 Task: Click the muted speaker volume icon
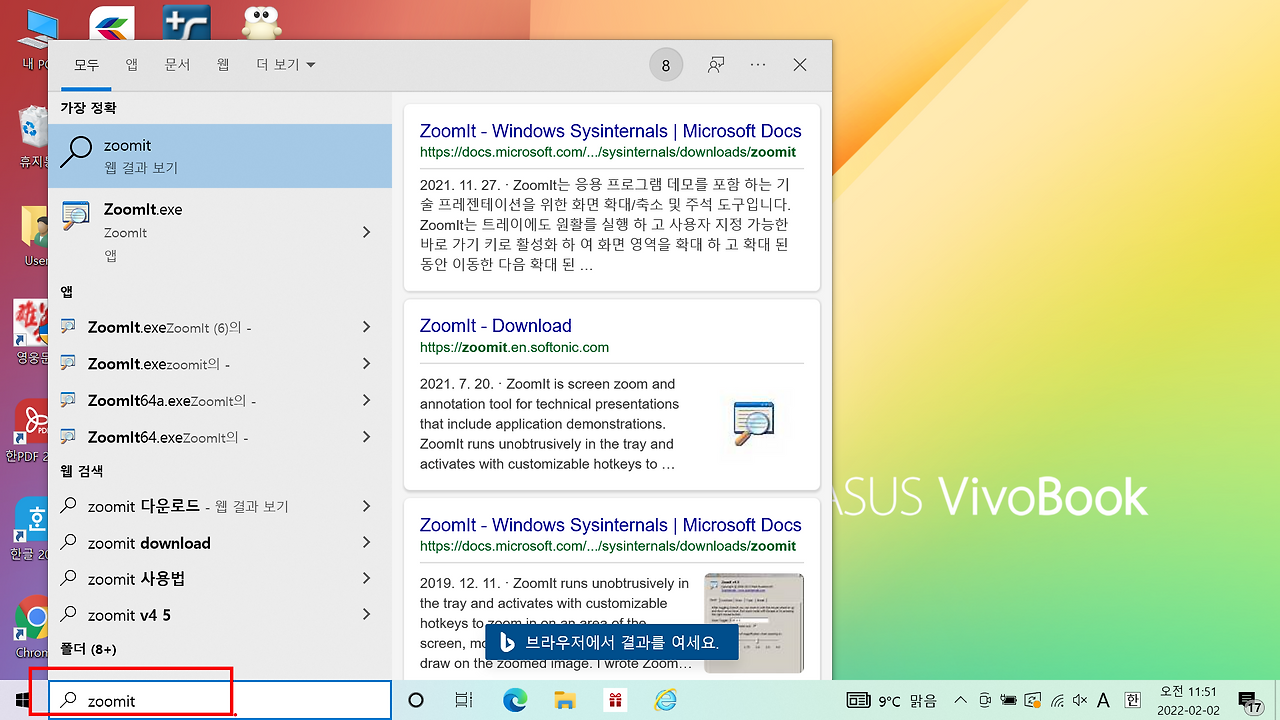pyautogui.click(x=1080, y=700)
